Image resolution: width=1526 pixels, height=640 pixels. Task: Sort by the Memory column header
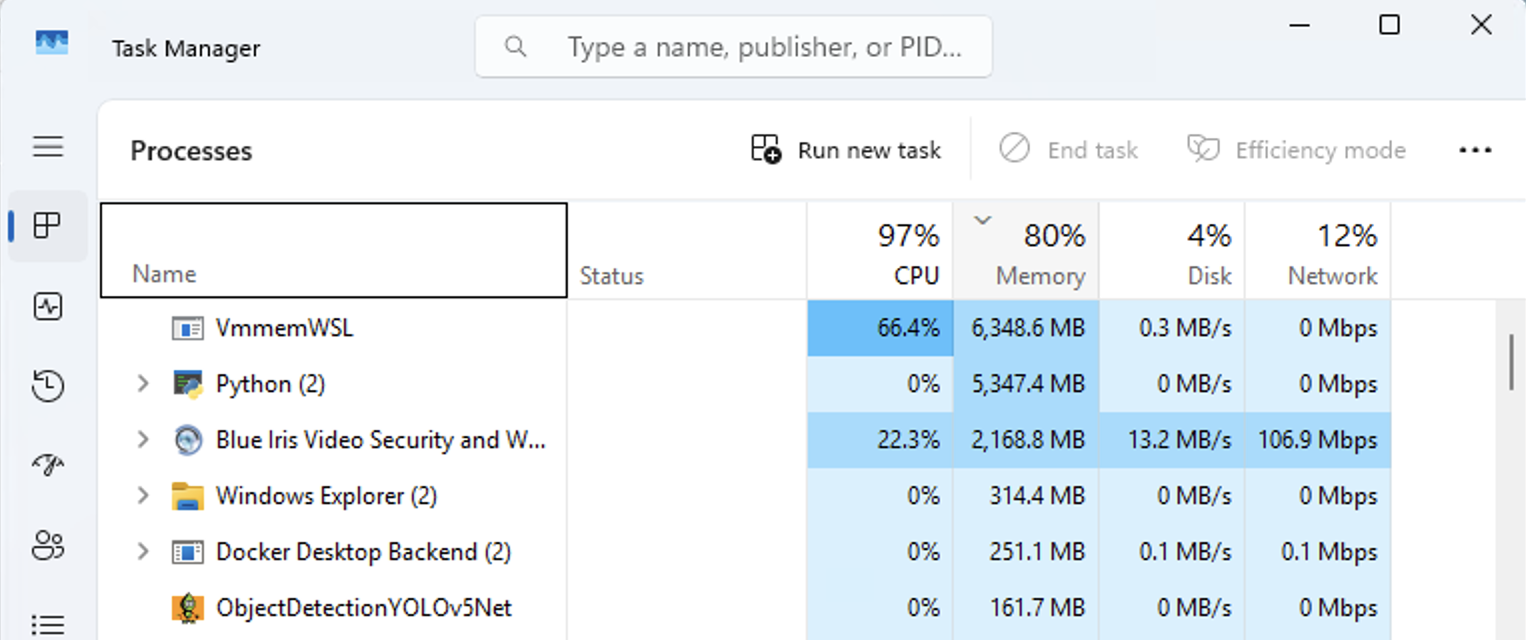[x=1026, y=250]
